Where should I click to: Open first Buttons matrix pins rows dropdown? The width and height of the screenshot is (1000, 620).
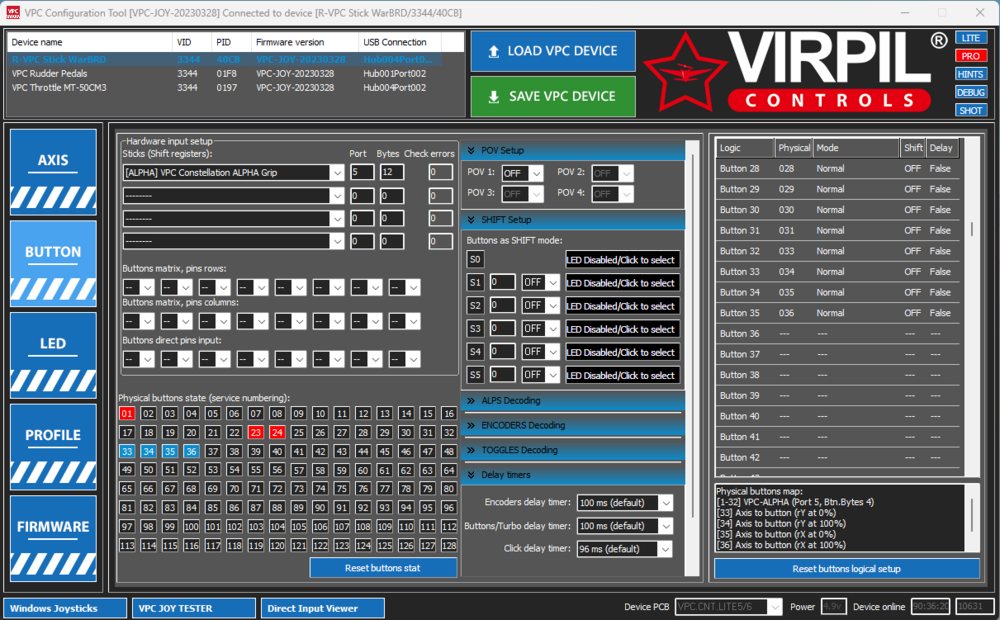tap(138, 288)
